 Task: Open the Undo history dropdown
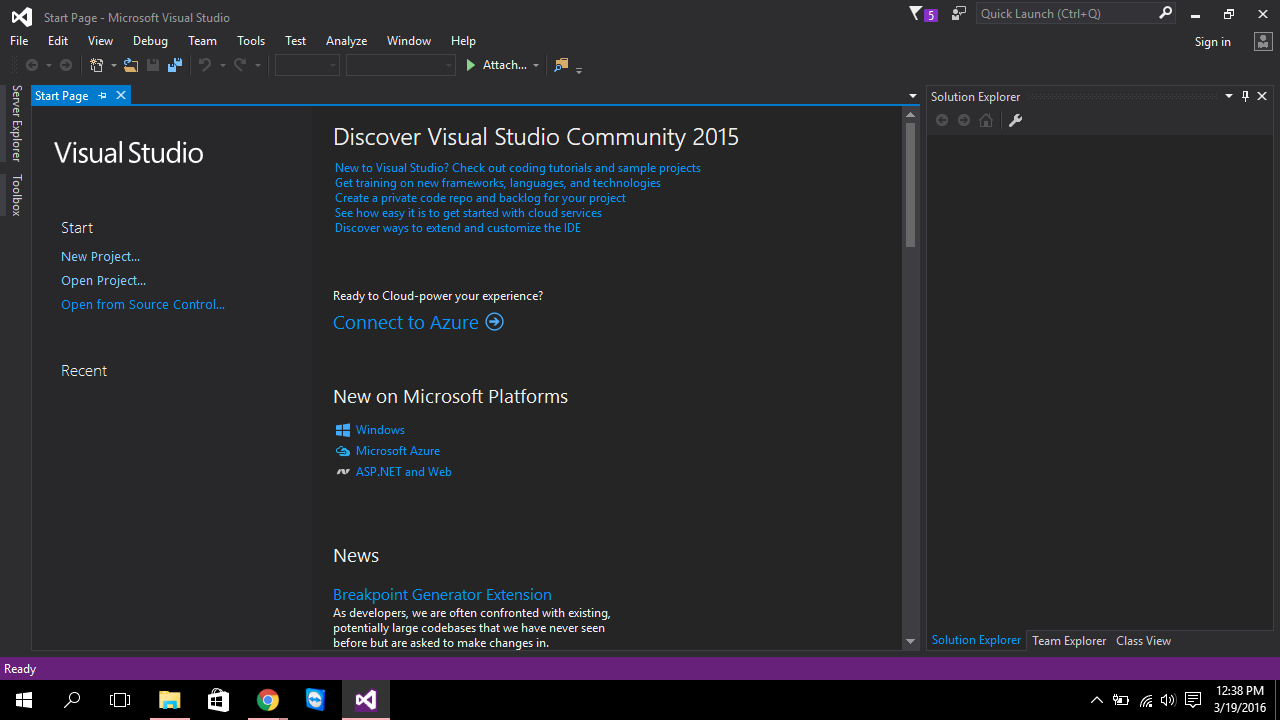tap(221, 64)
